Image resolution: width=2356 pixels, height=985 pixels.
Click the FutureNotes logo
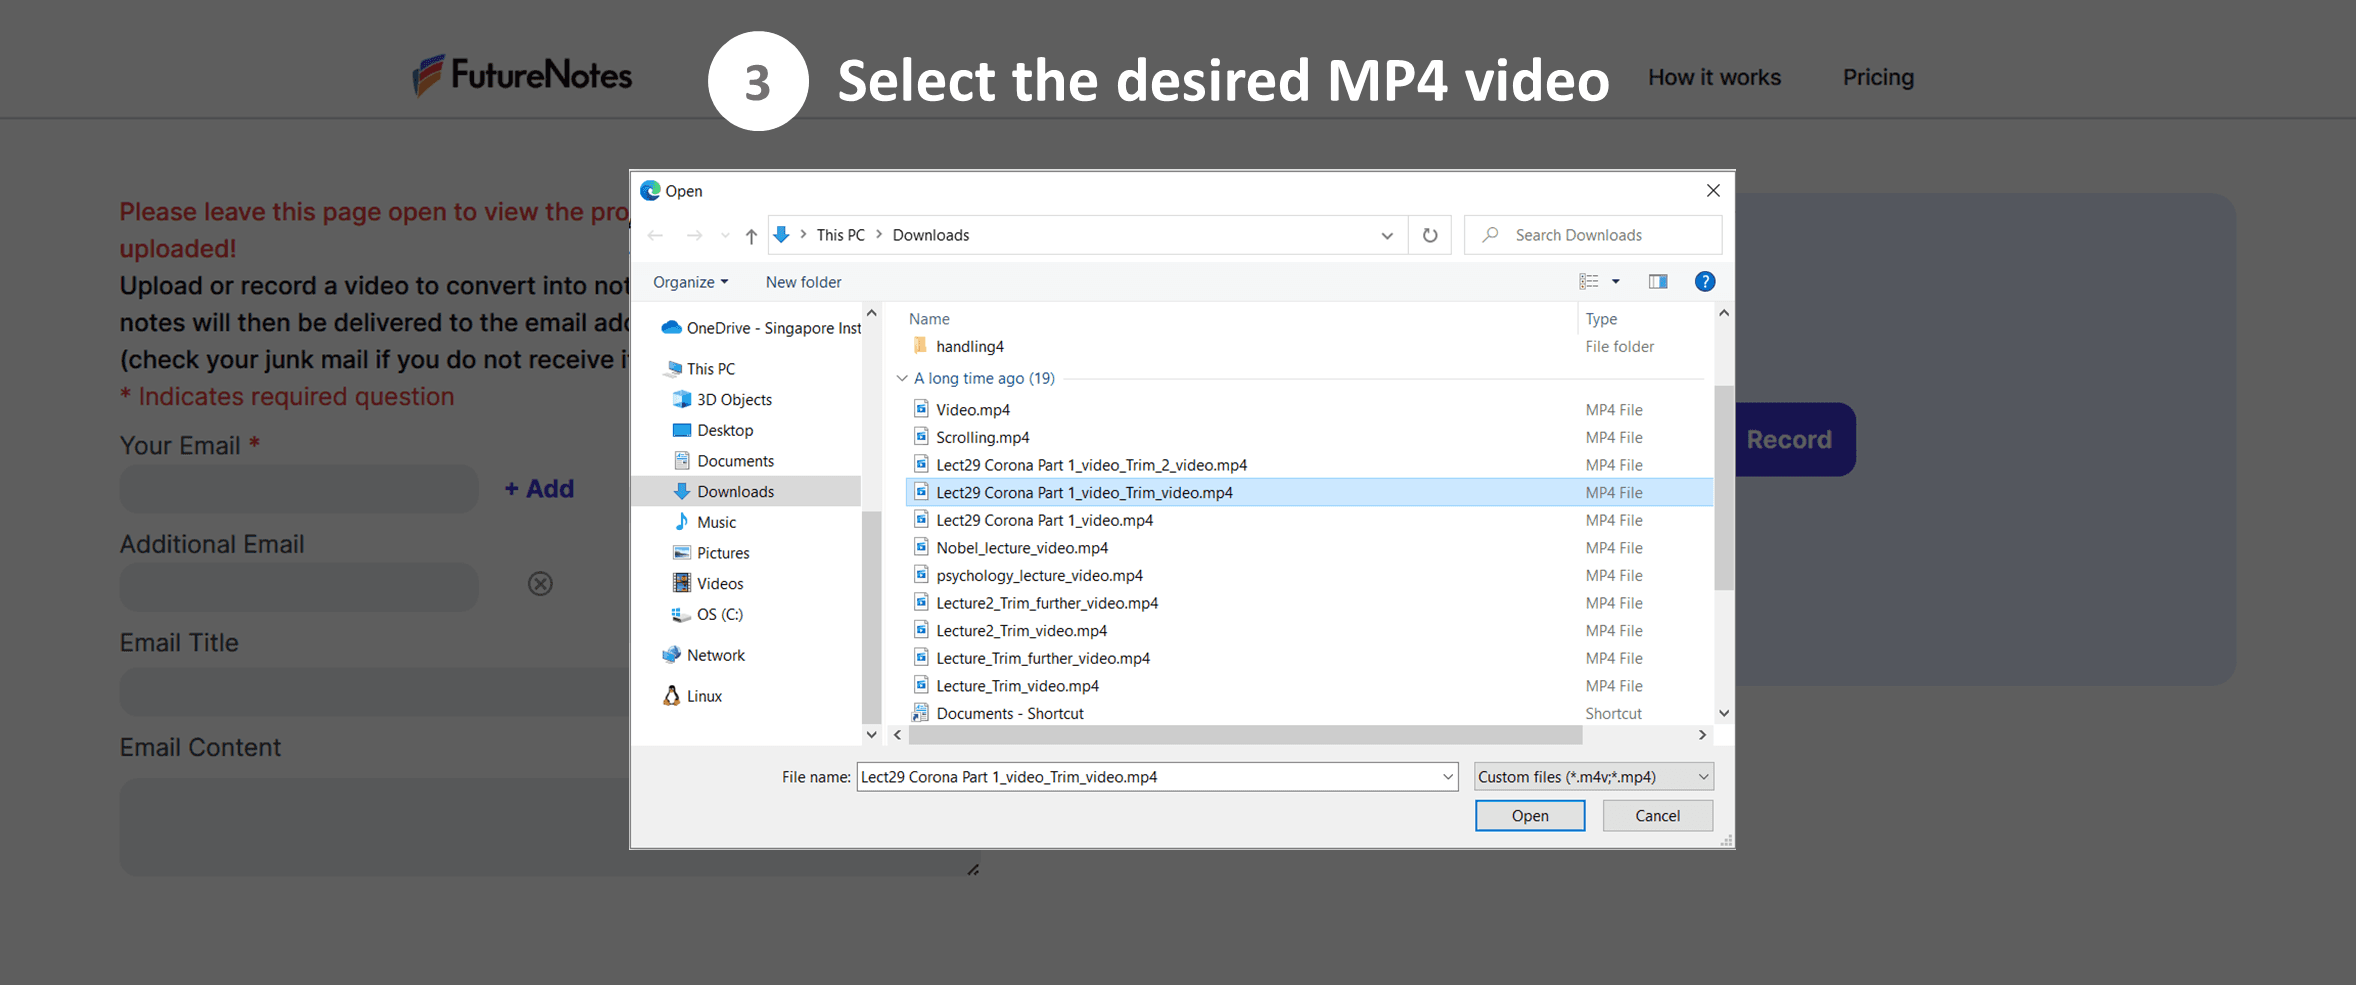click(x=522, y=76)
